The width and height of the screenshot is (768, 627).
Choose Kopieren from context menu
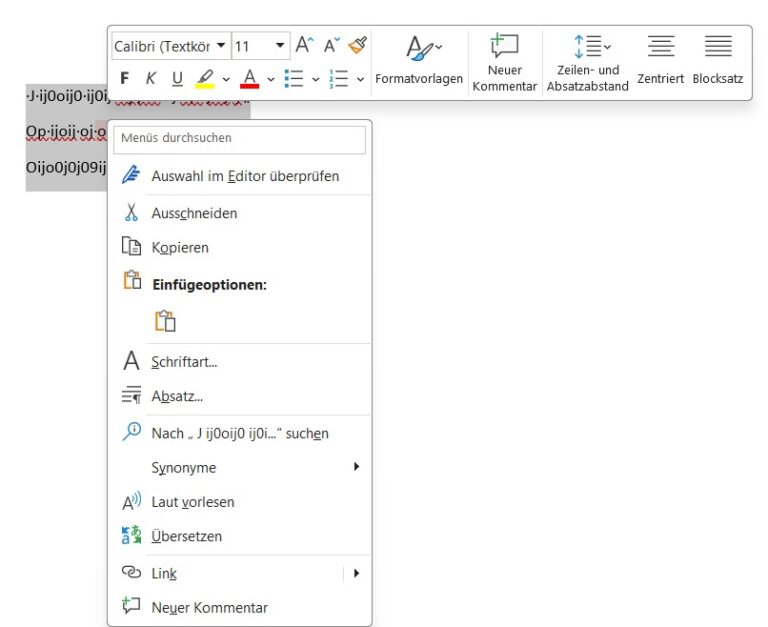pos(240,247)
